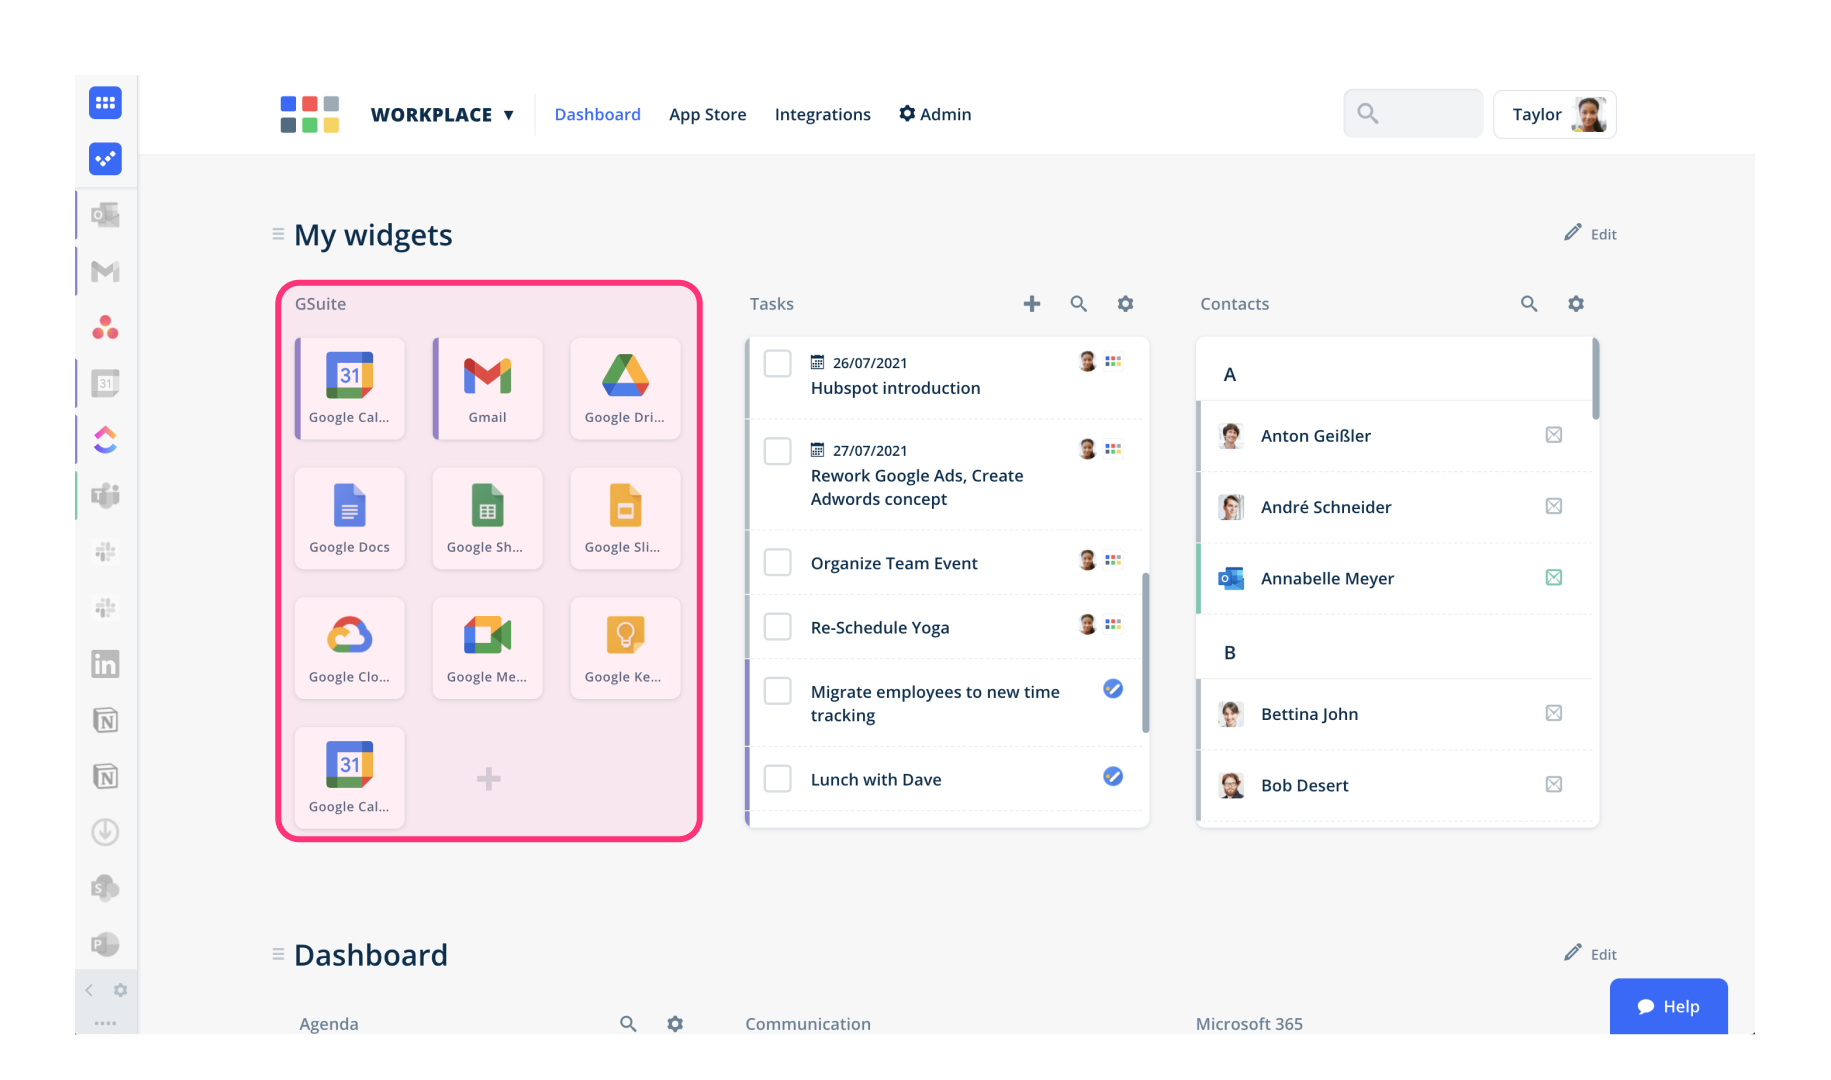Expand the WORKPLACE workspace dropdown
The width and height of the screenshot is (1831, 1080).
pyautogui.click(x=442, y=115)
